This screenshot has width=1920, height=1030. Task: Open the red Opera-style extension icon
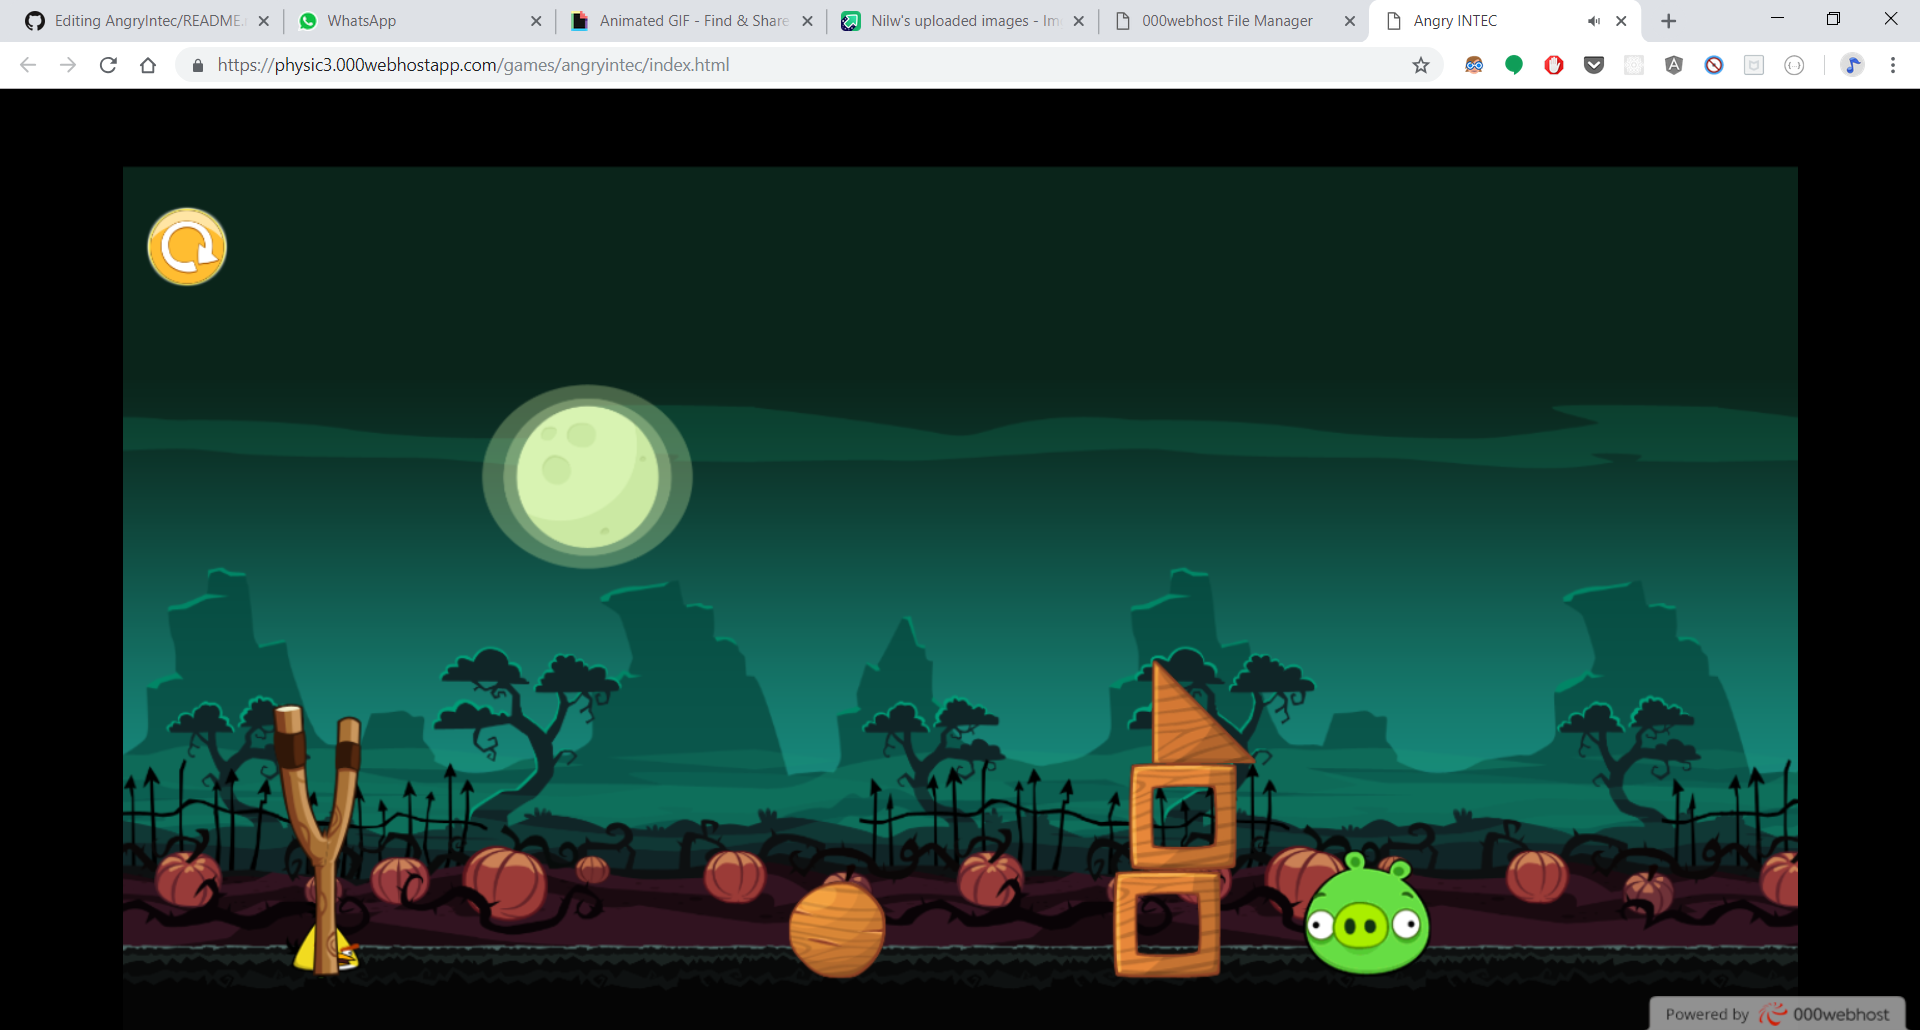(x=1554, y=65)
